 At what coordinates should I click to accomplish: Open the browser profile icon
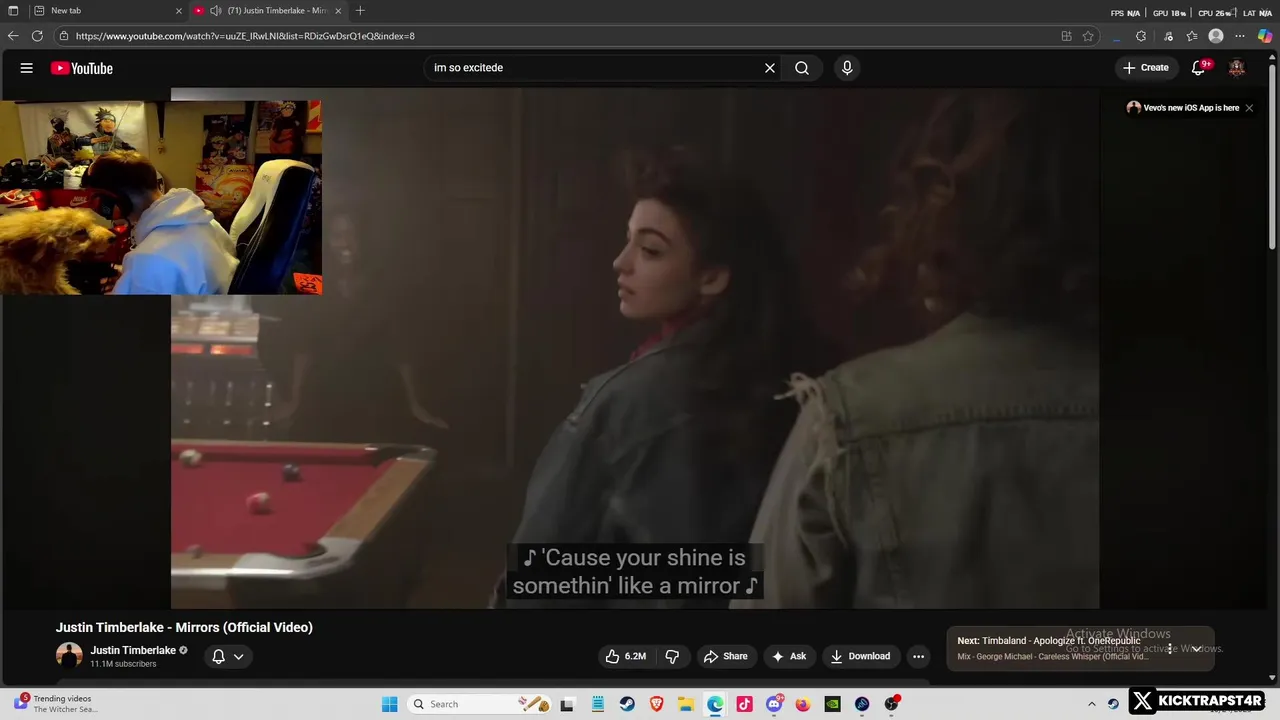coord(1216,36)
